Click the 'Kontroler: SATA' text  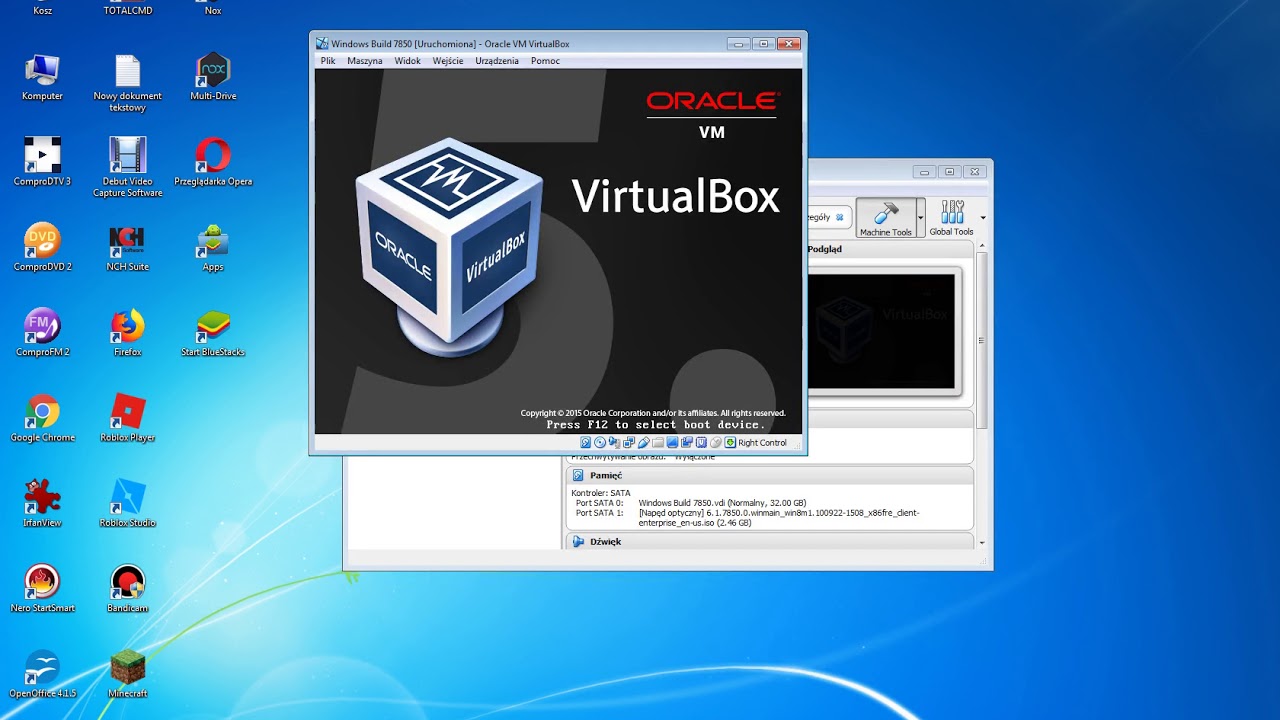click(601, 492)
